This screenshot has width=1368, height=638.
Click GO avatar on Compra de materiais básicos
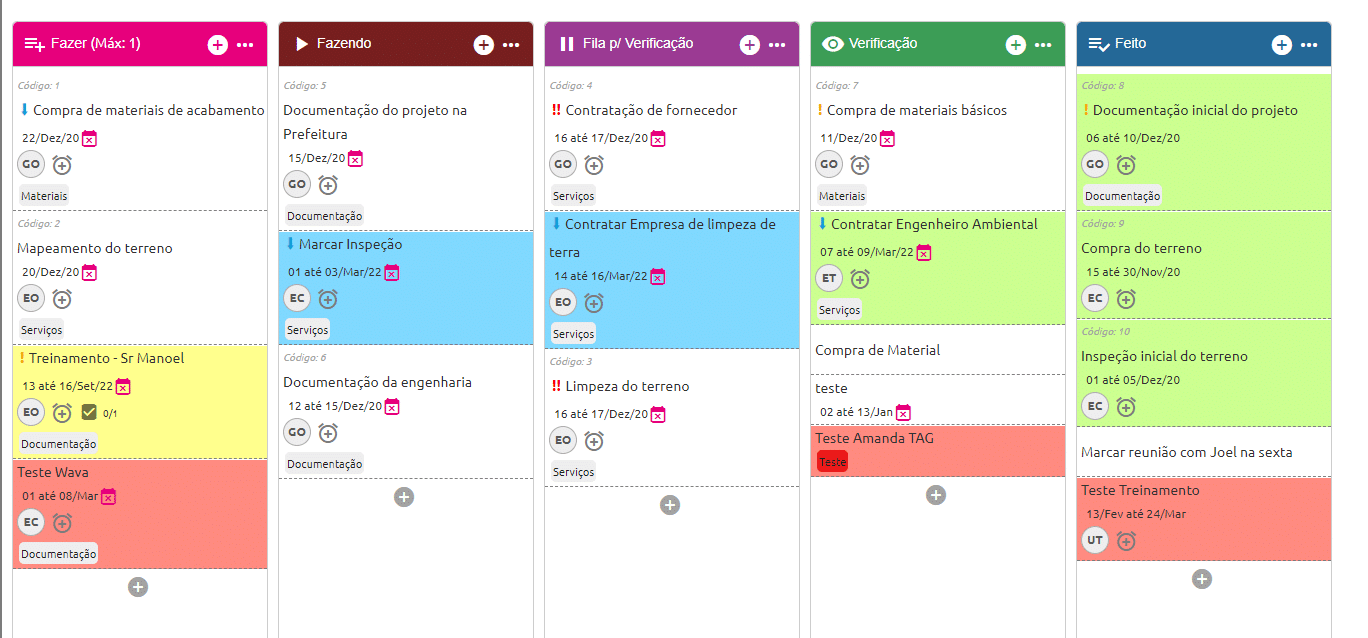click(x=829, y=164)
